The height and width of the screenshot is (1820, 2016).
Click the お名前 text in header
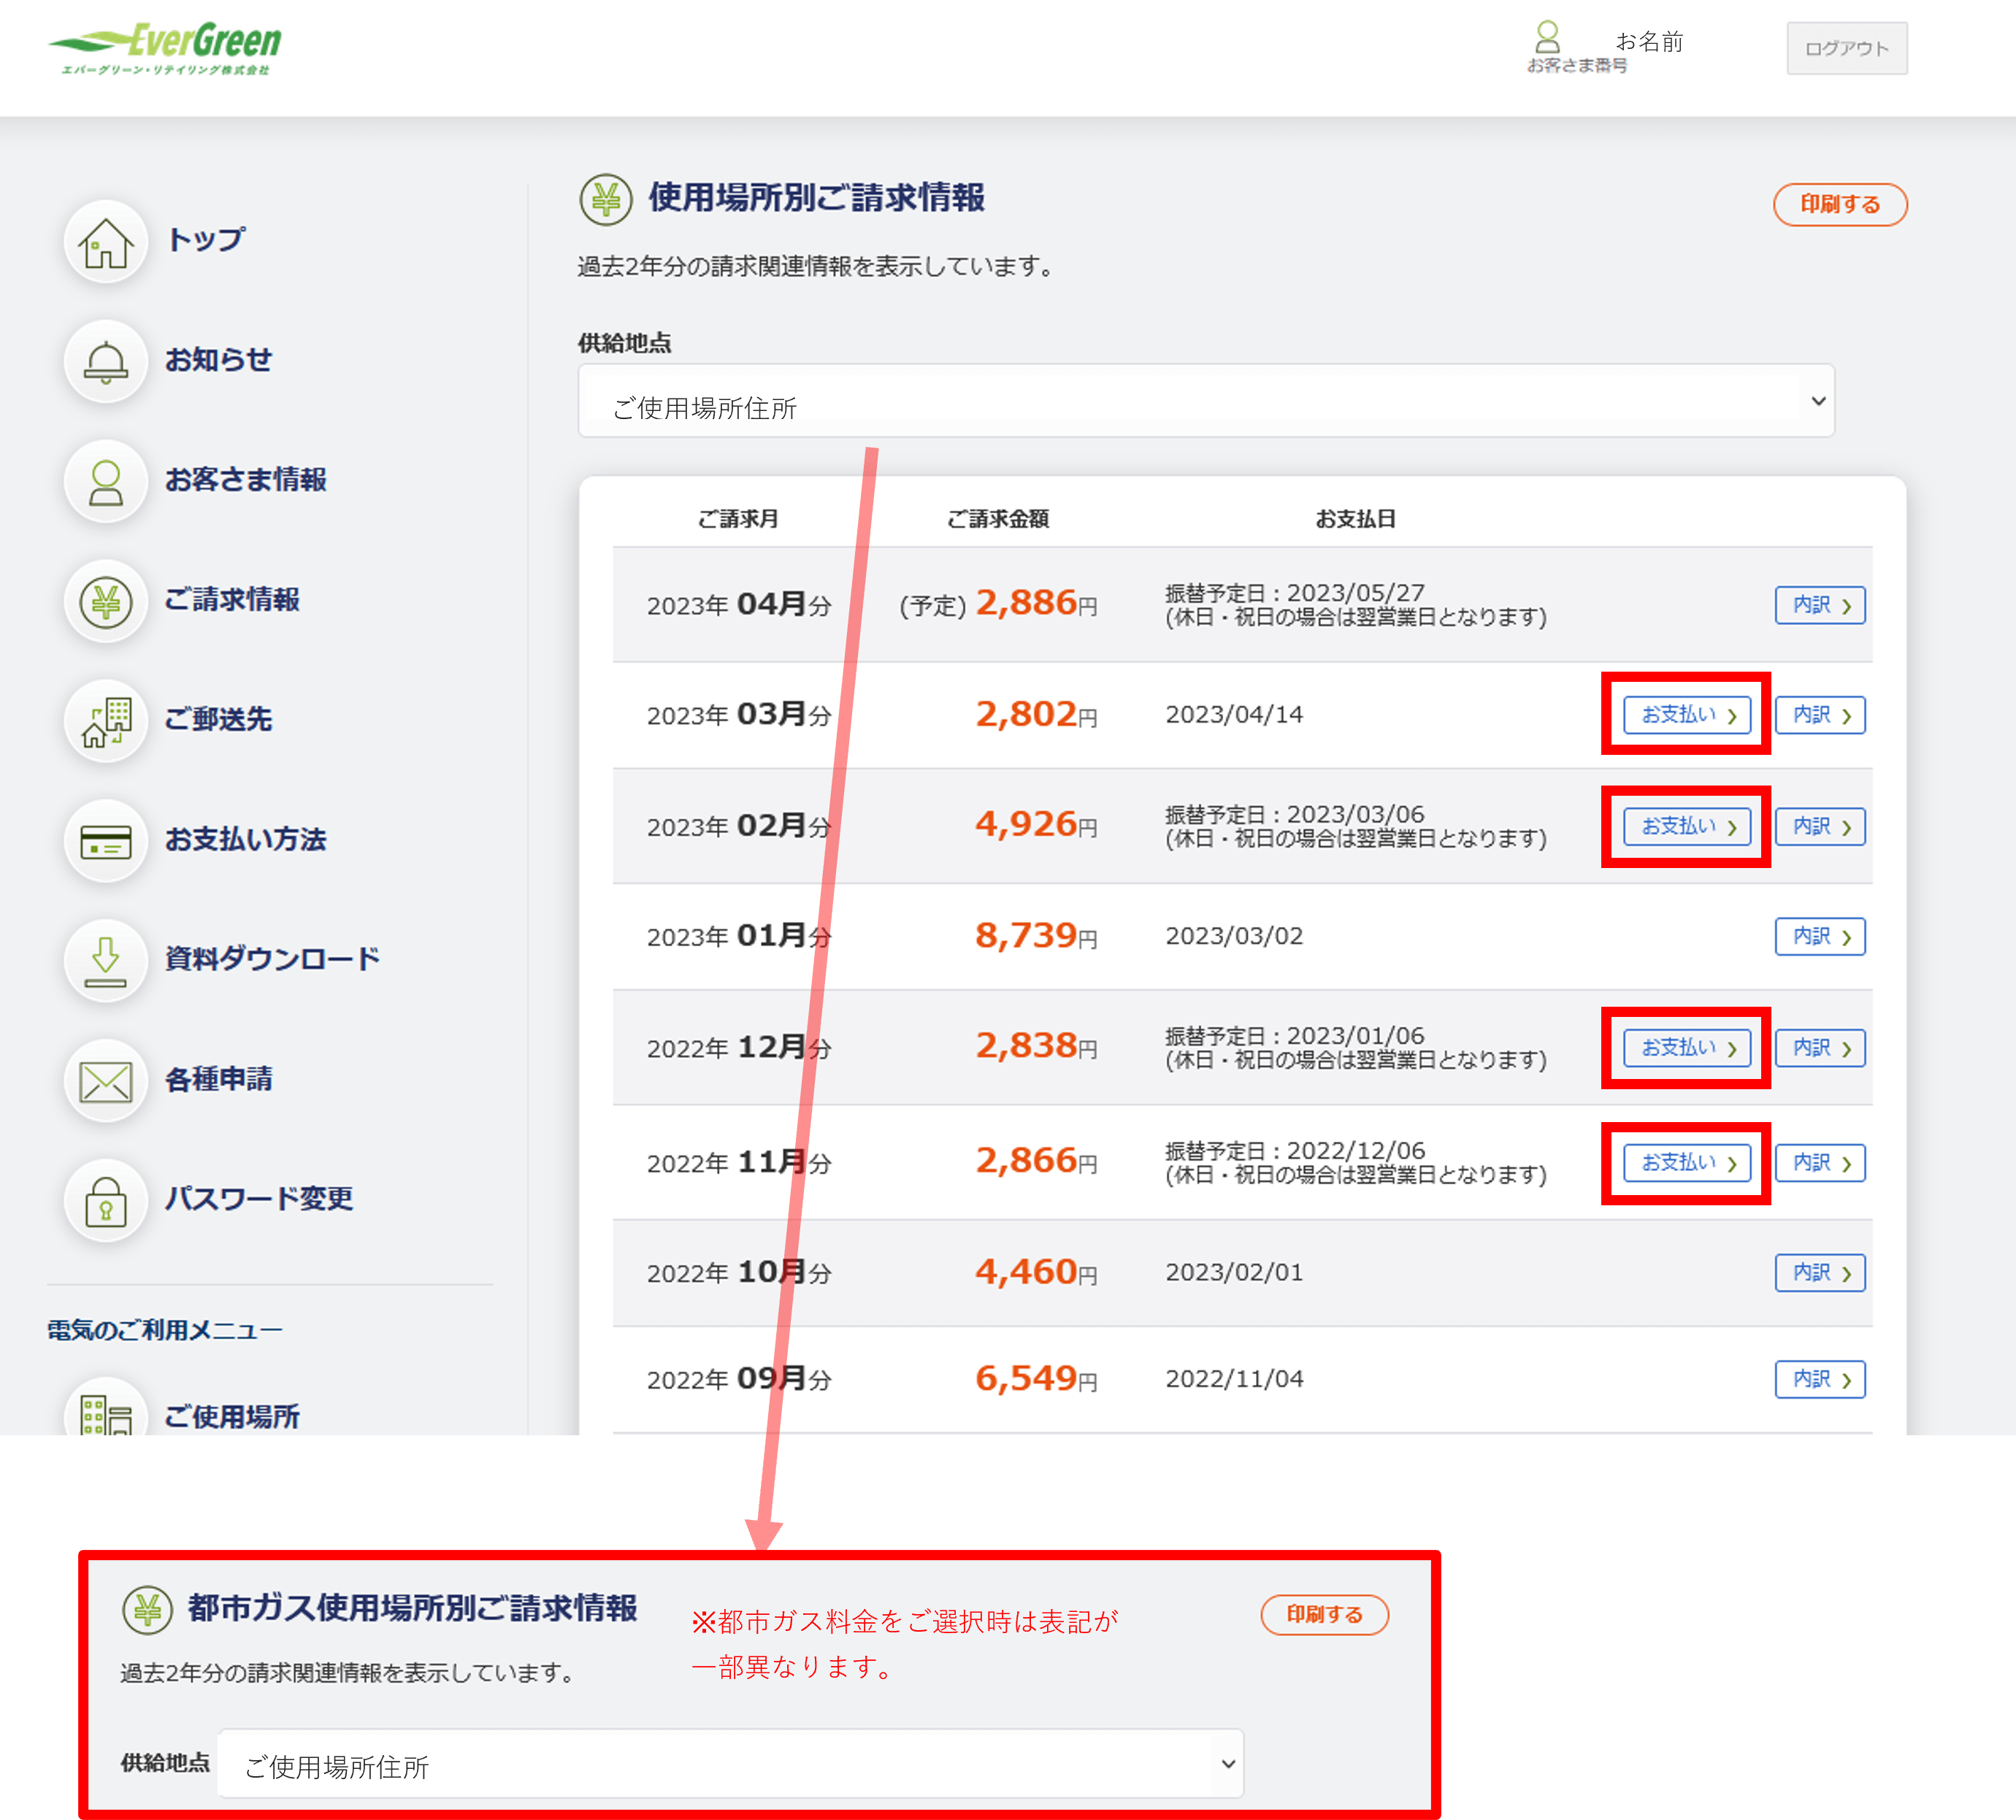pyautogui.click(x=1650, y=42)
